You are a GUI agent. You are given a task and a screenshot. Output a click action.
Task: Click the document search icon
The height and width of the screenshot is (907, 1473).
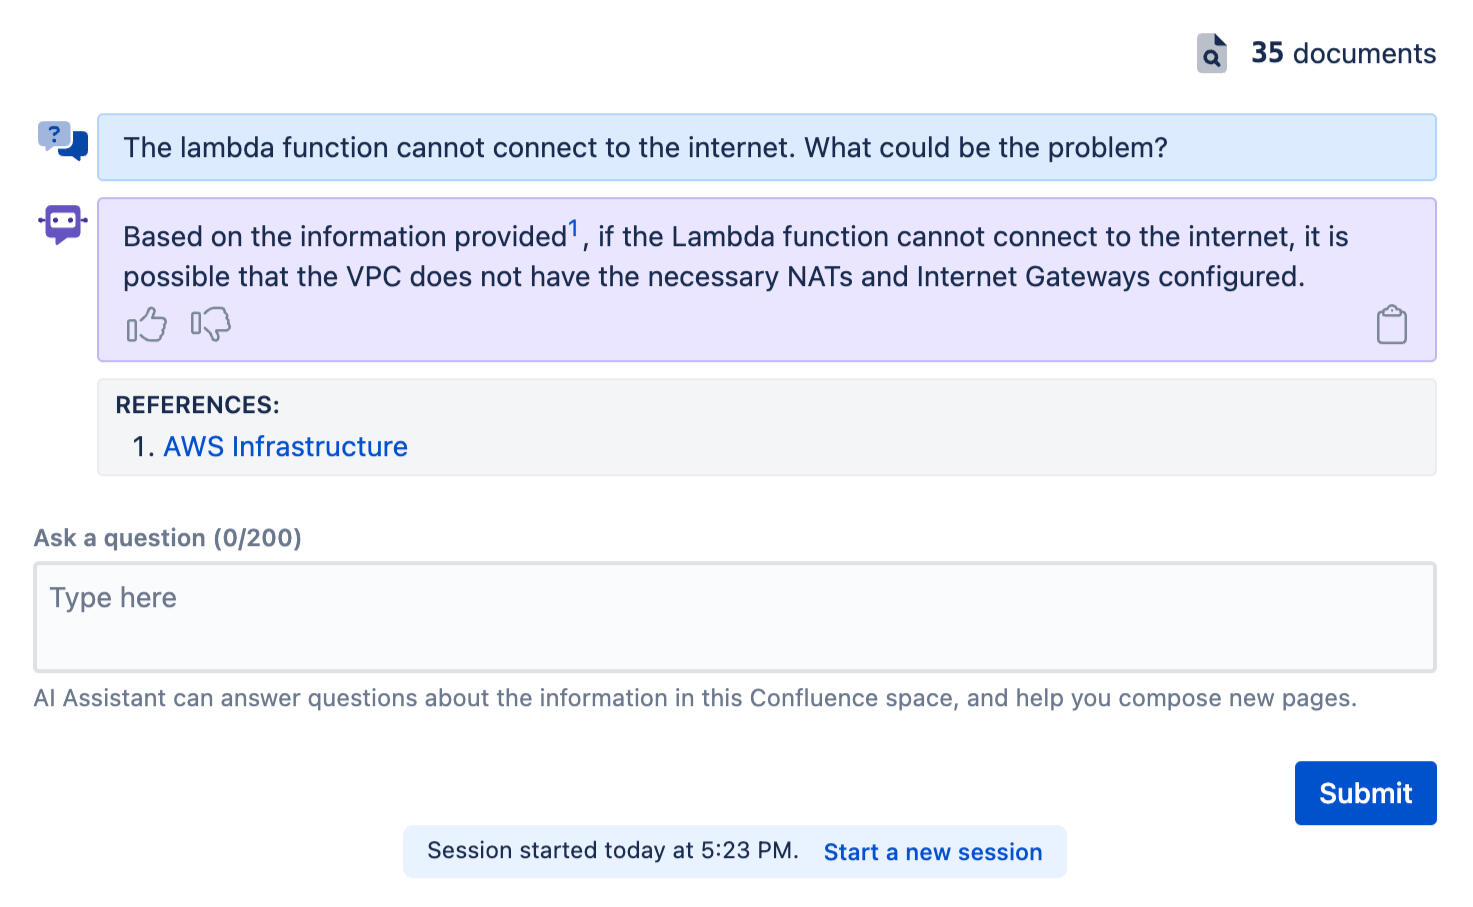1211,53
